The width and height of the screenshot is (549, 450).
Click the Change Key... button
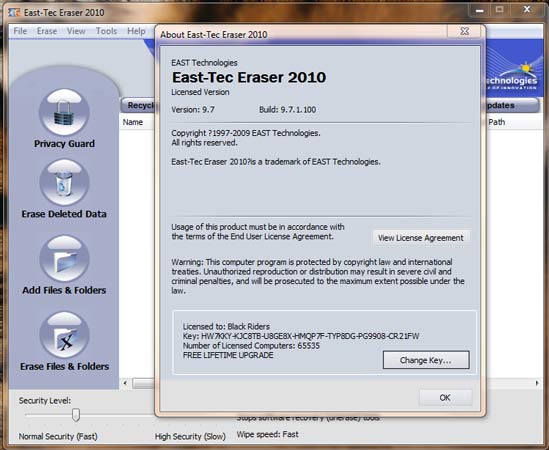click(426, 360)
